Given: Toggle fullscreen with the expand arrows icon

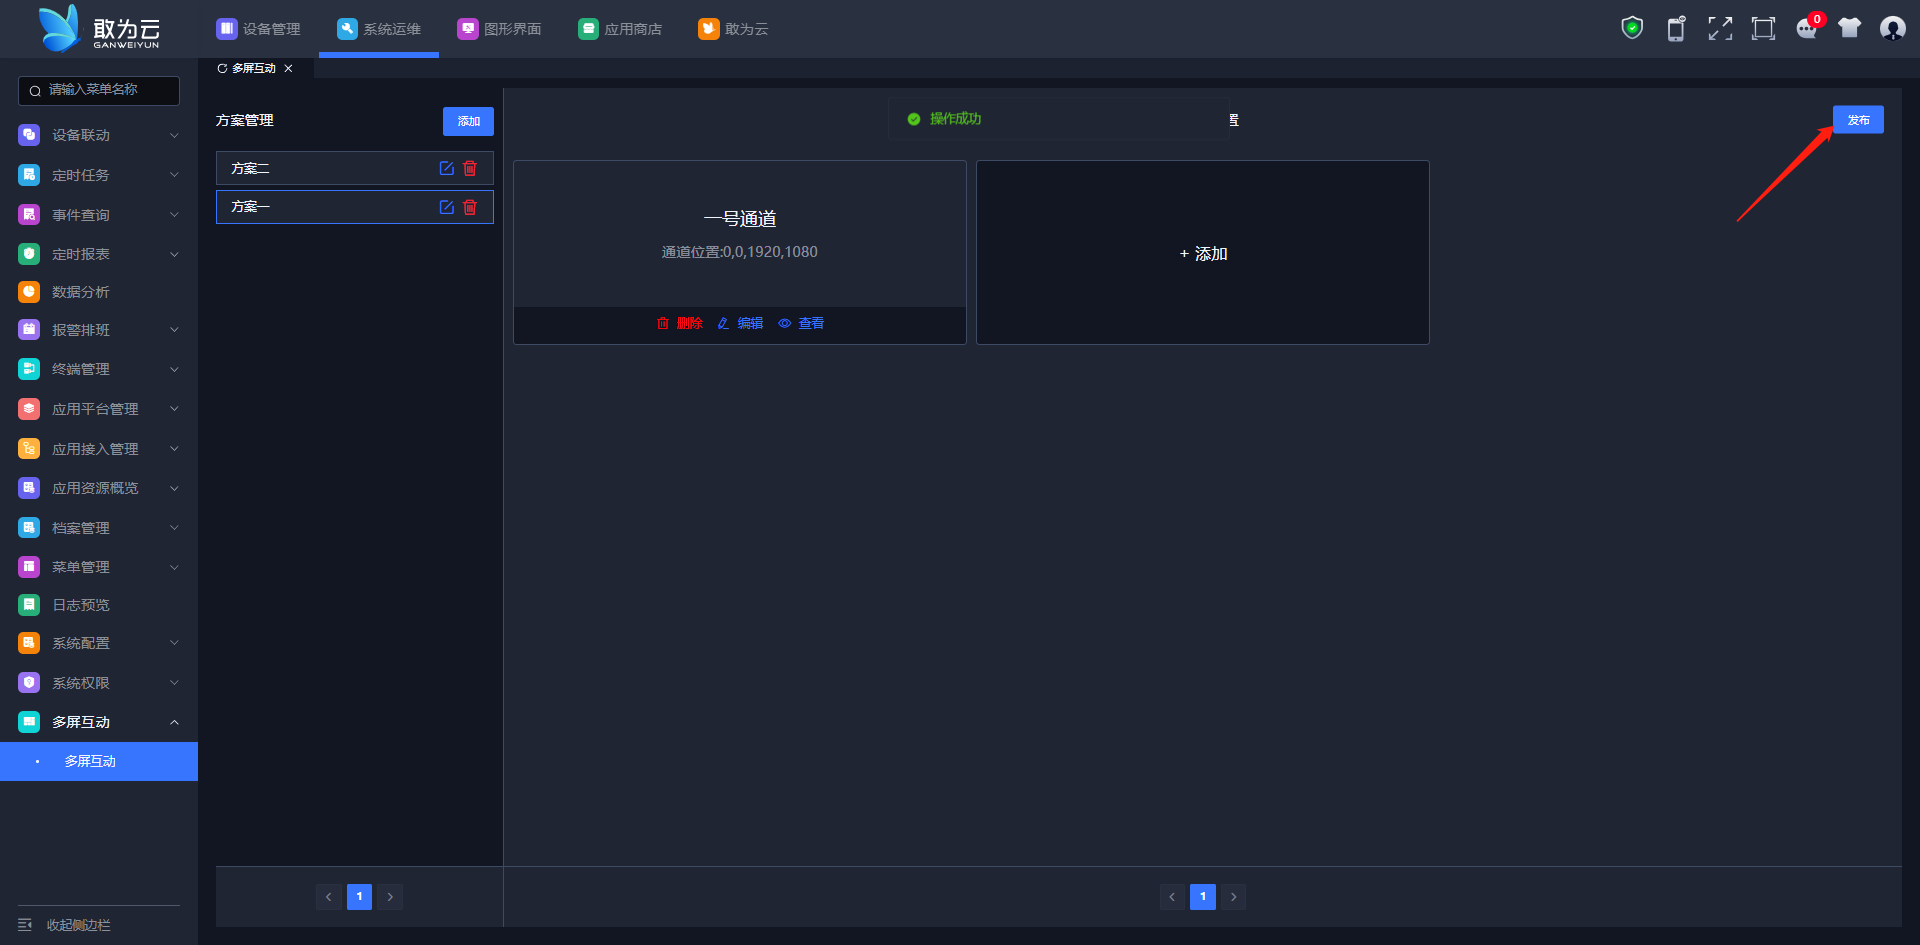Looking at the screenshot, I should pos(1720,28).
